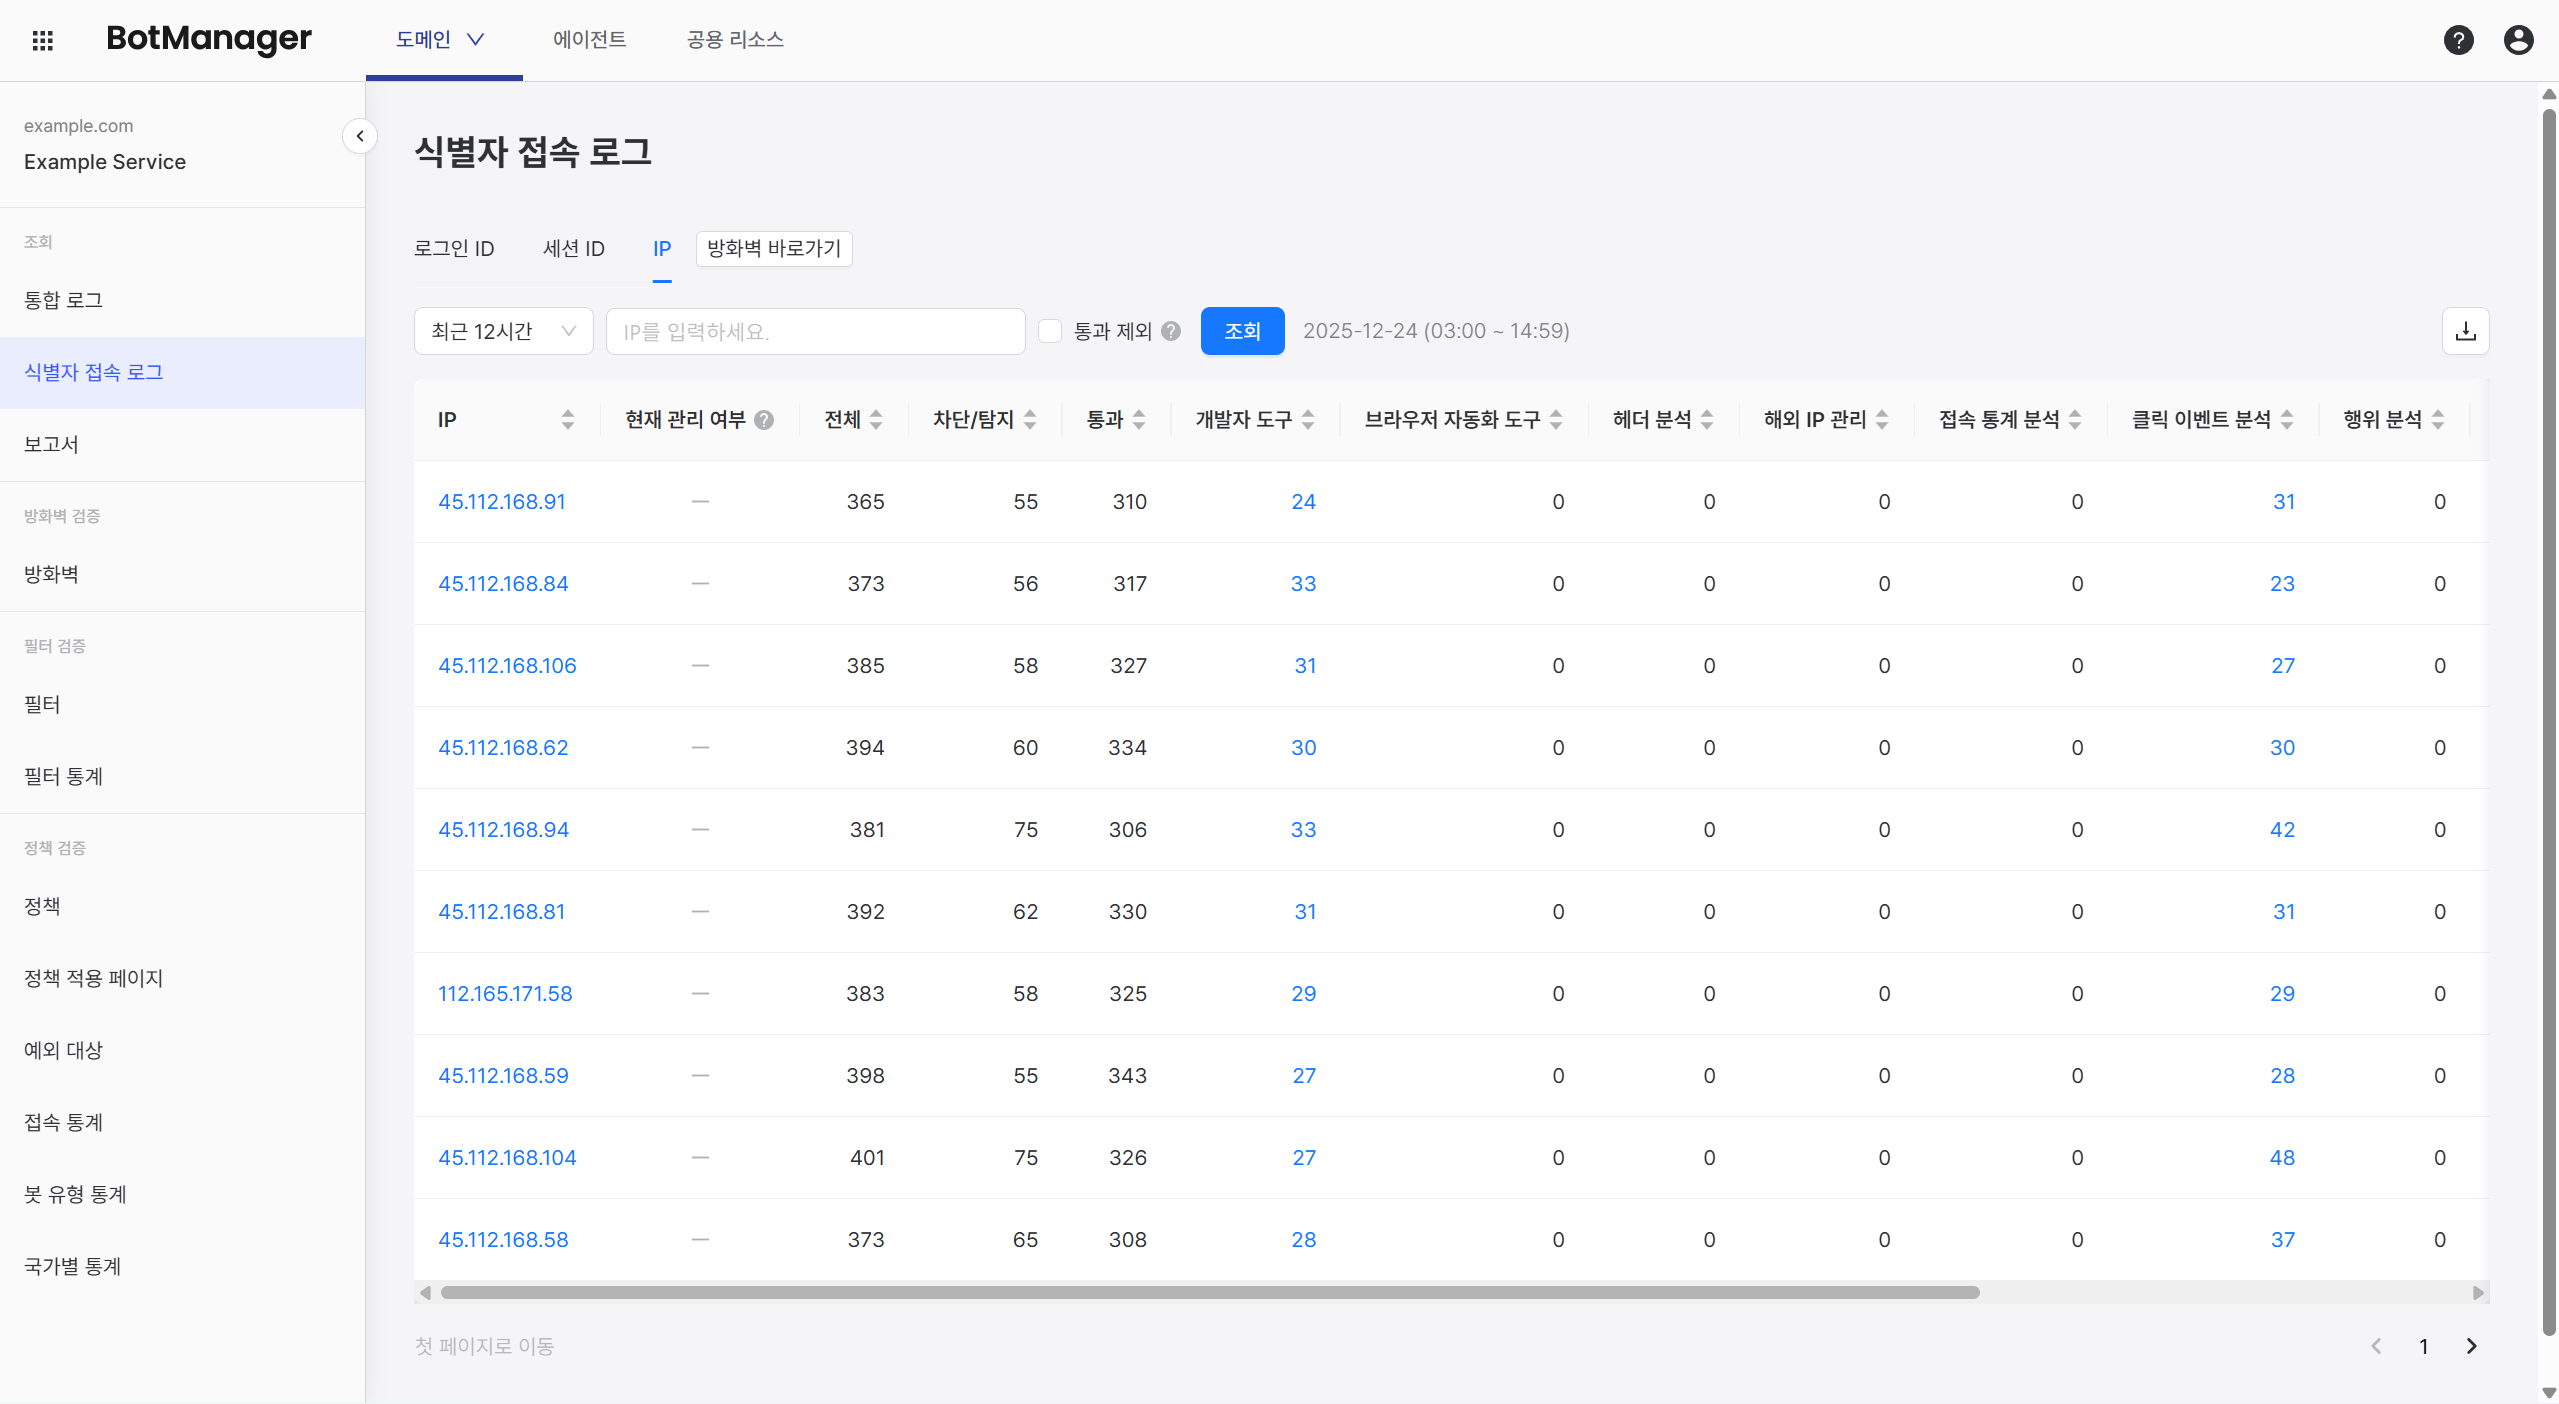Click the horizontal table scrollbar thumb
Image resolution: width=2559 pixels, height=1404 pixels.
(x=1210, y=1292)
